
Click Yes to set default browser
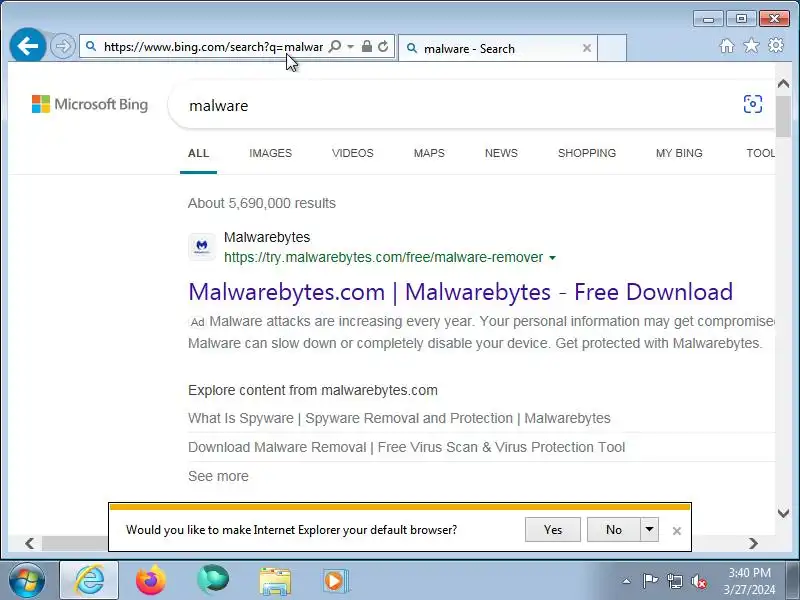coord(553,530)
